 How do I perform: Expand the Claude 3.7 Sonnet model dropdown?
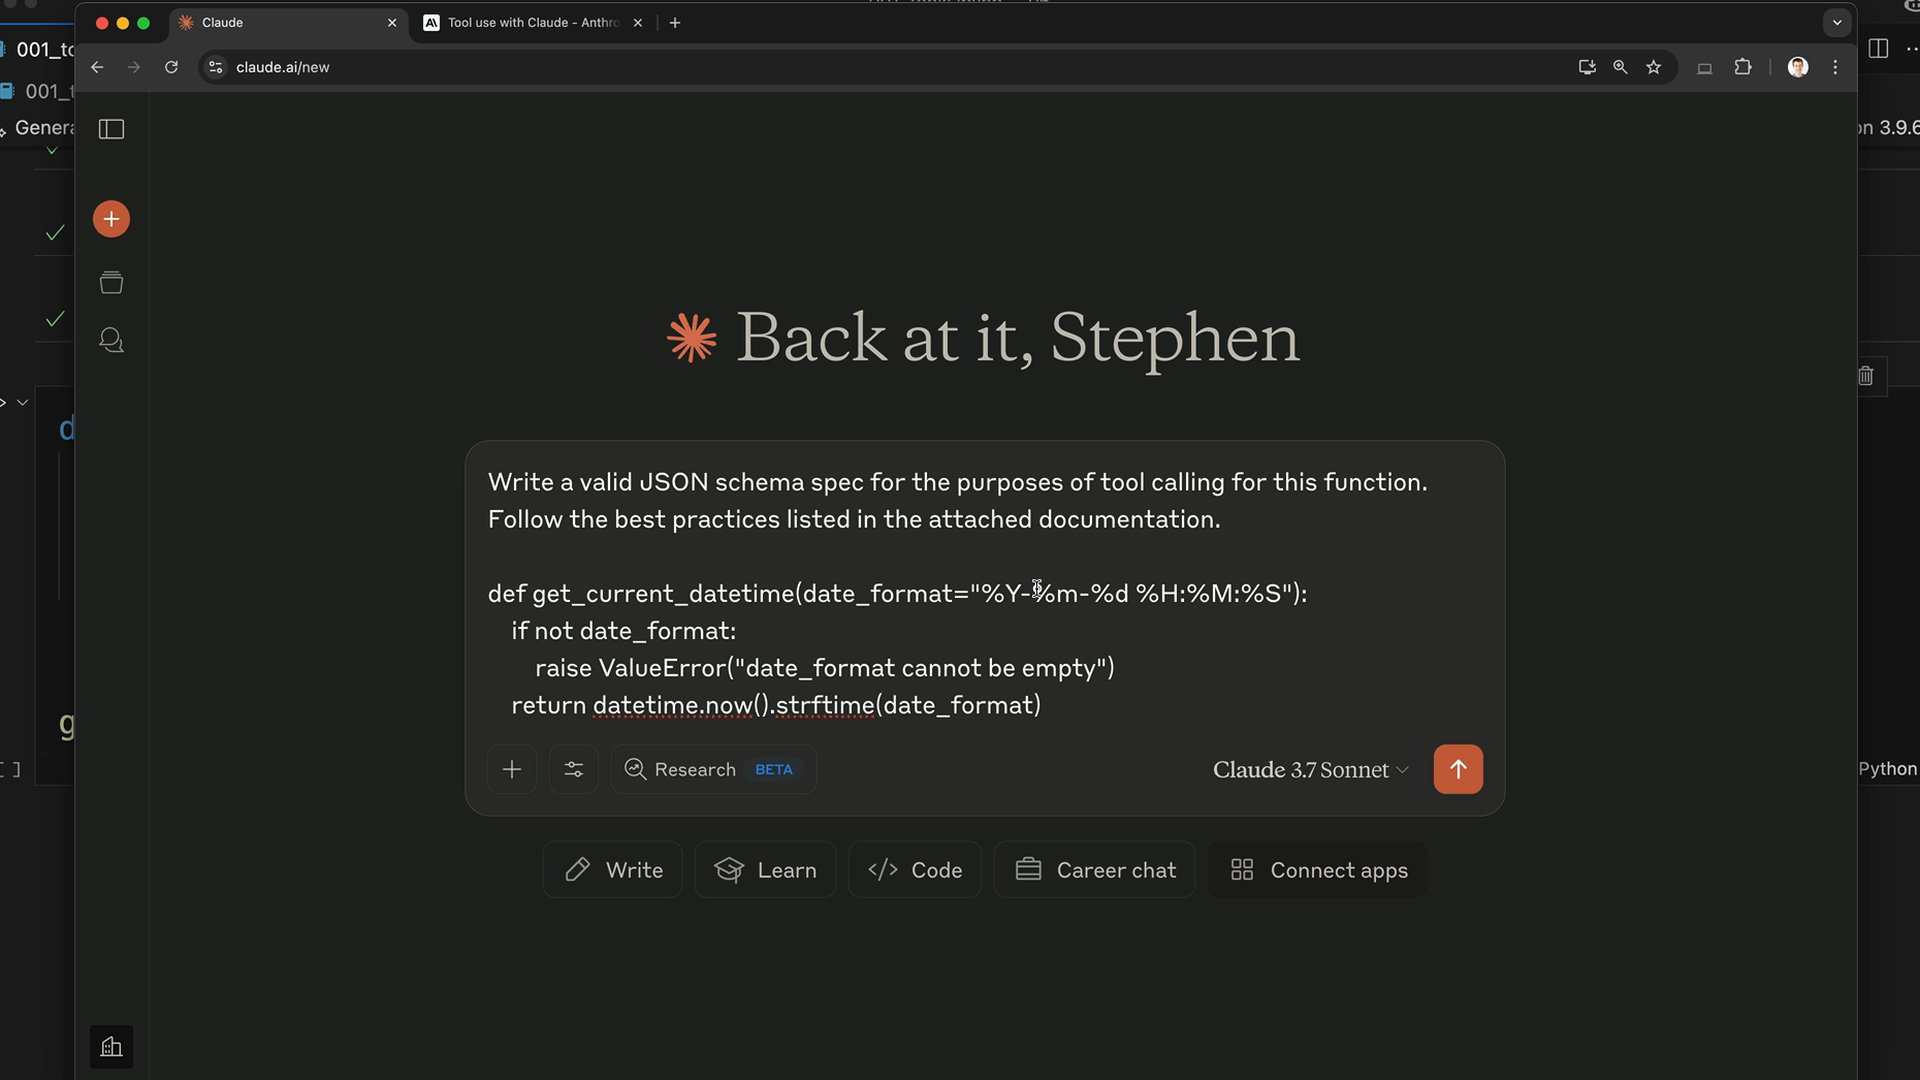[x=1310, y=769]
